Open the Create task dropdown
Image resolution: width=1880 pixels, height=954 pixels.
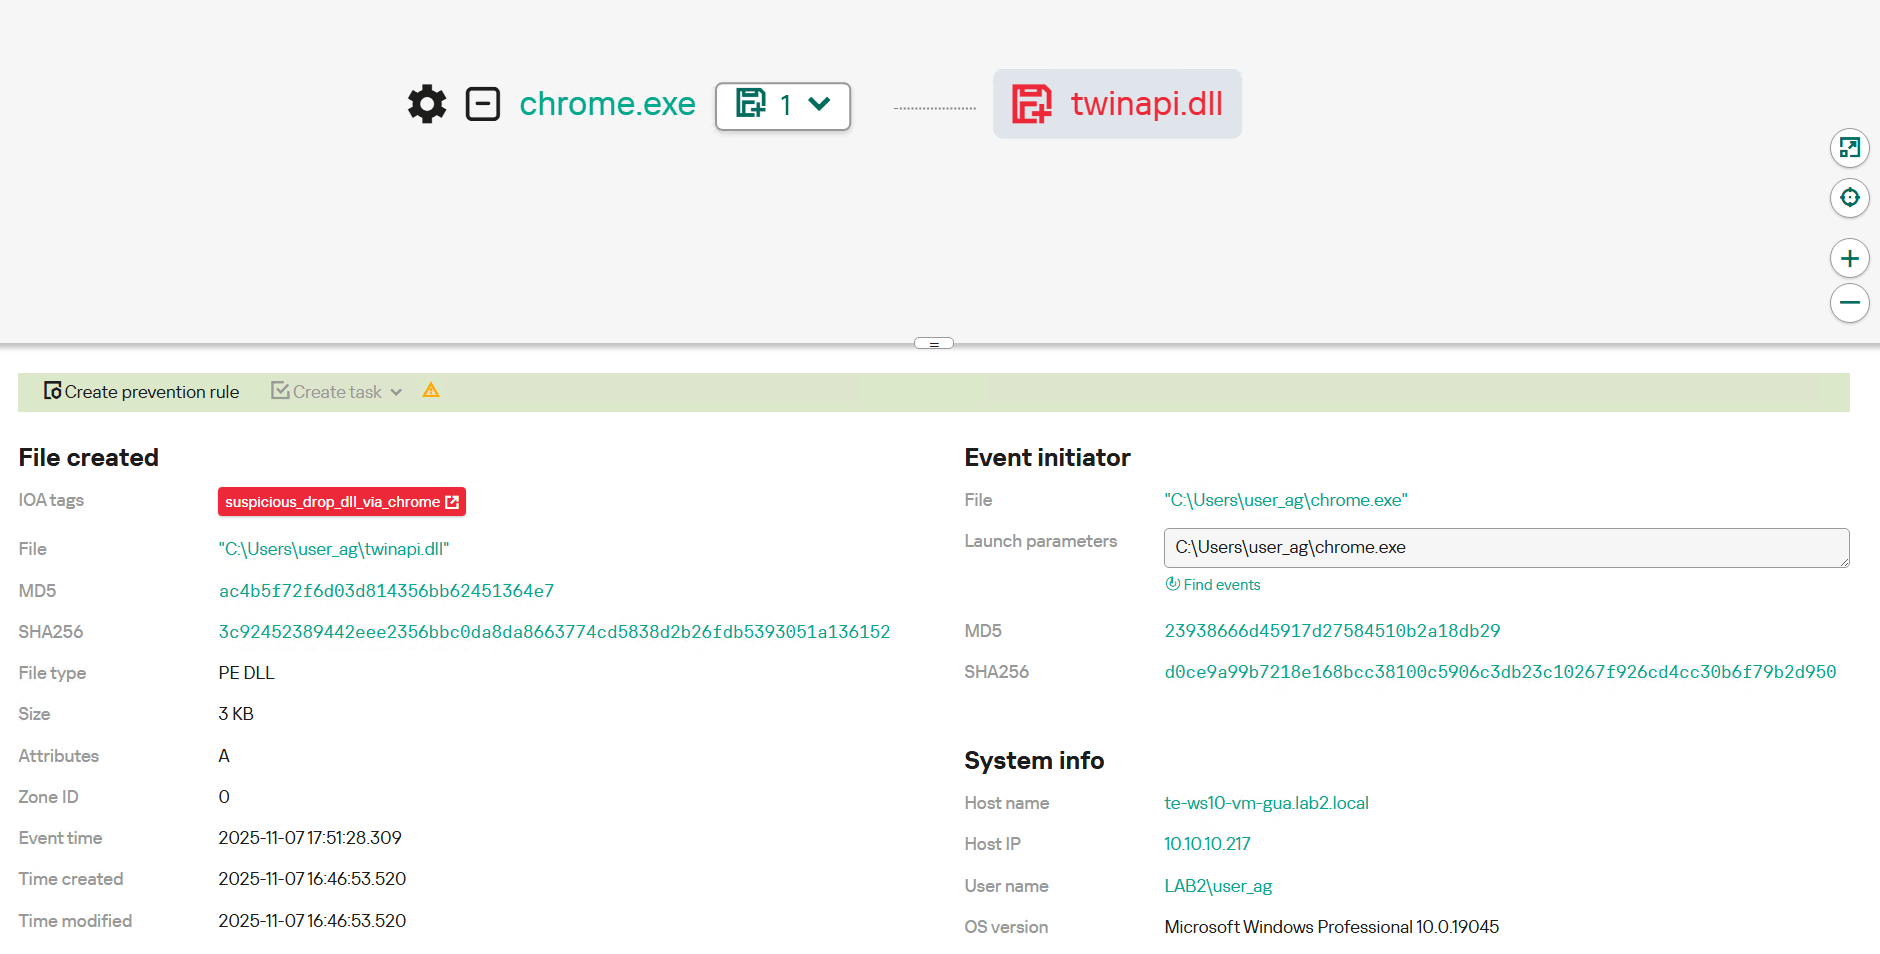pyautogui.click(x=336, y=392)
